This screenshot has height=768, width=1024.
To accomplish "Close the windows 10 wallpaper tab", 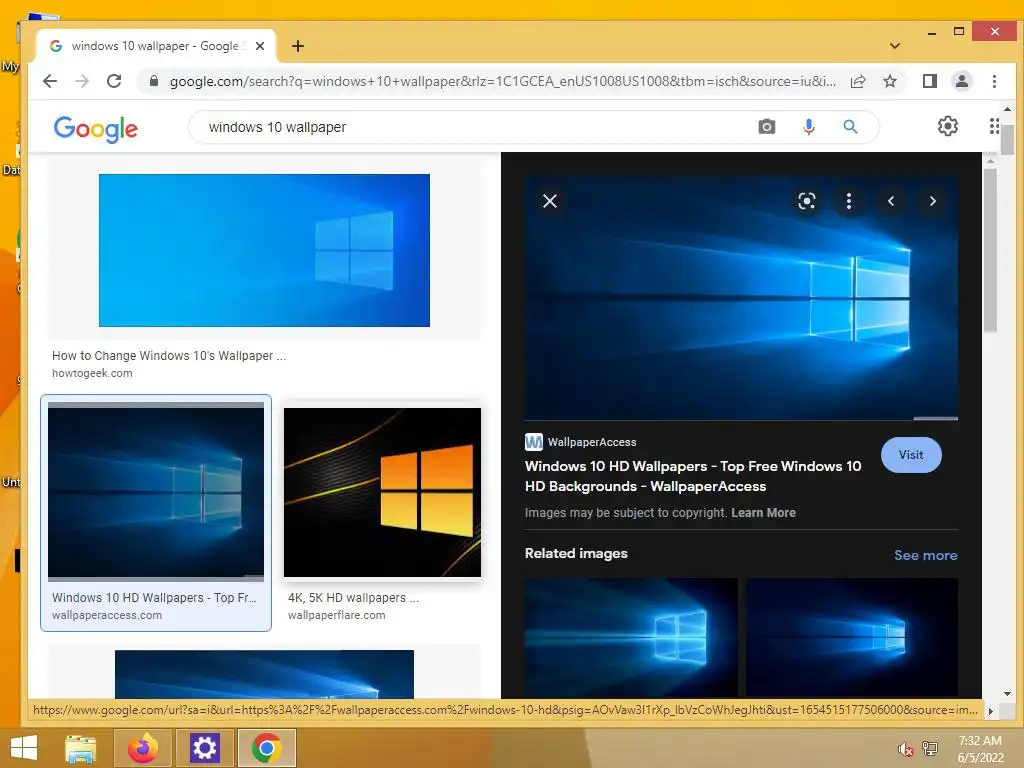I will tap(260, 46).
